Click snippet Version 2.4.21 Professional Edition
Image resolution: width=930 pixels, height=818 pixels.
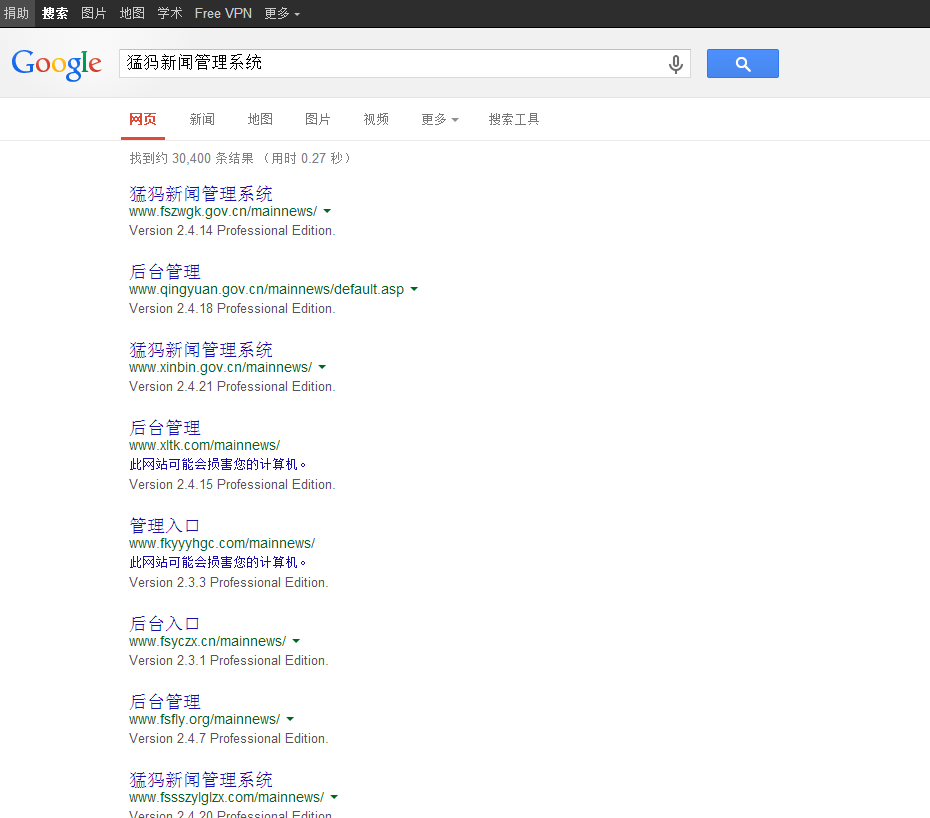tap(232, 386)
